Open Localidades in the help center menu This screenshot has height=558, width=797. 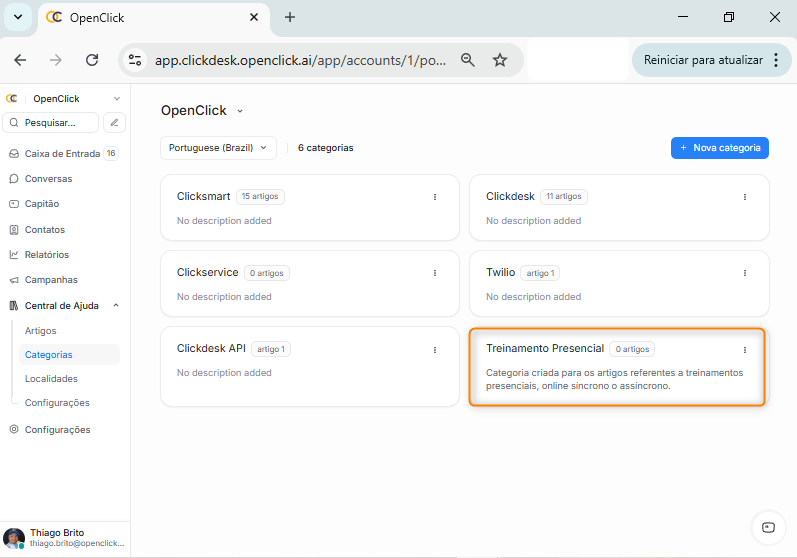coord(51,379)
